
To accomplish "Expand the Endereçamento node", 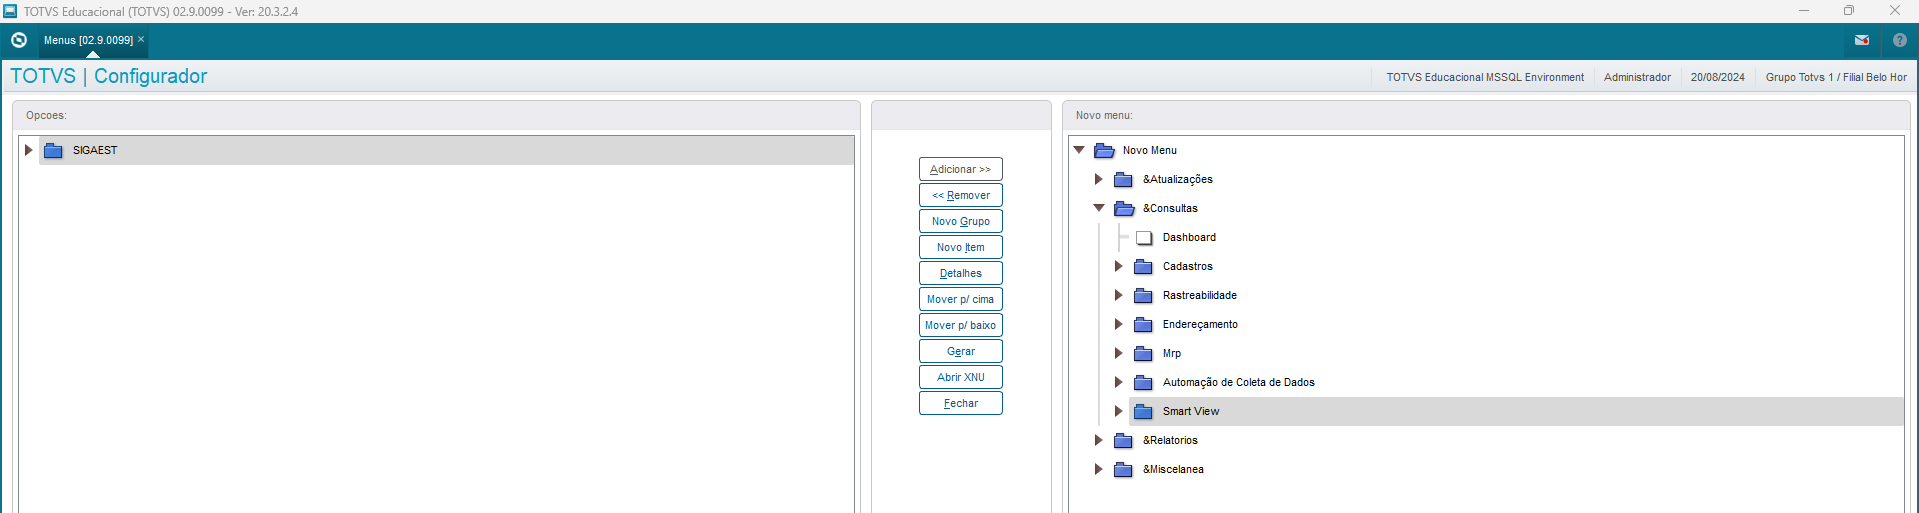I will click(x=1118, y=324).
